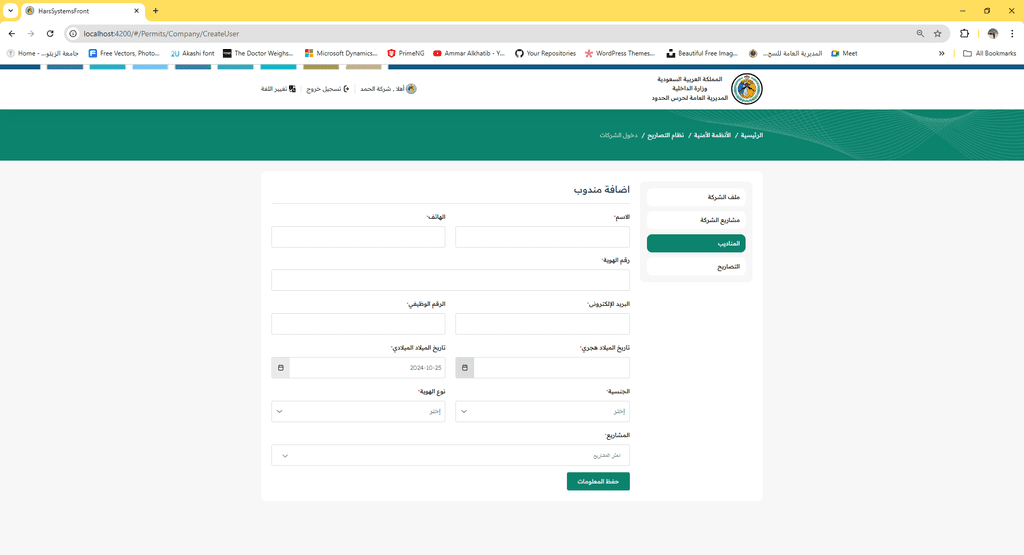Select the مشاريع الشركة sidebar item

[696, 220]
